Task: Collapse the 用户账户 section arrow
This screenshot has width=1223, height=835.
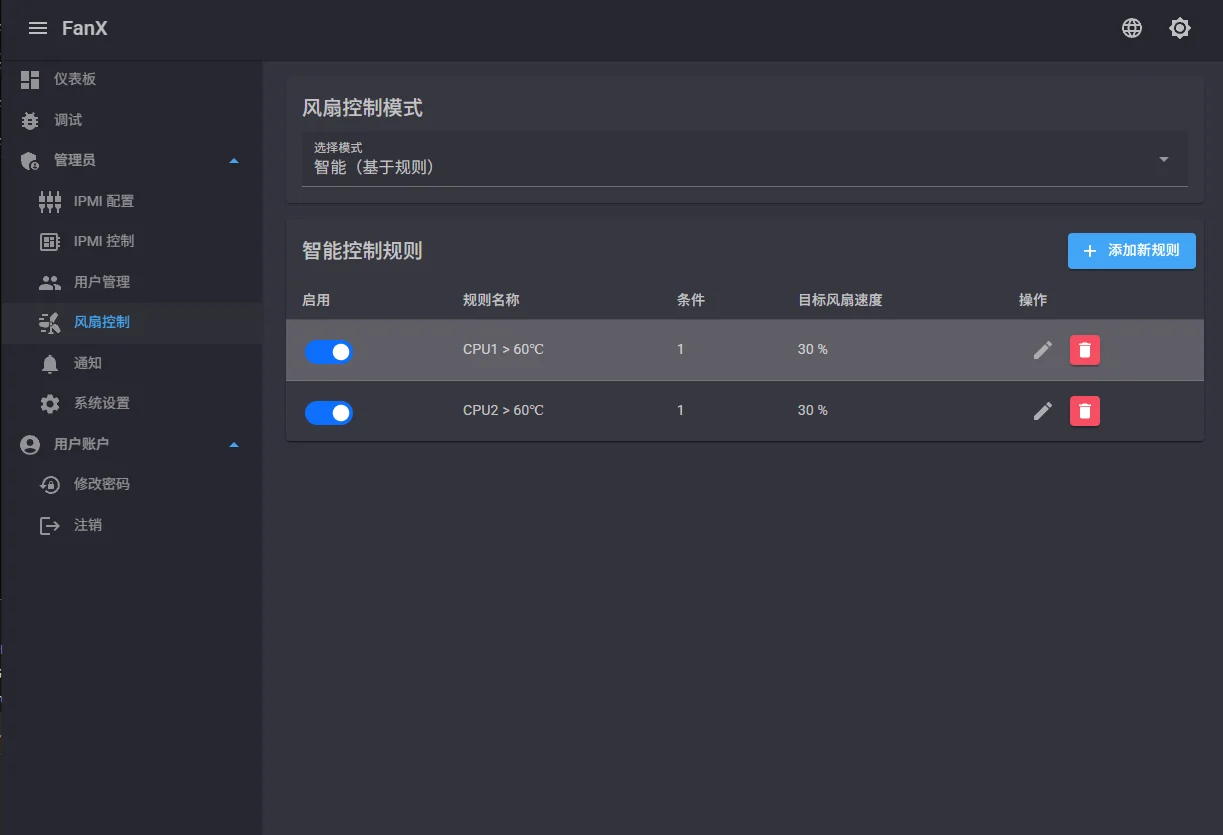Action: pyautogui.click(x=234, y=445)
